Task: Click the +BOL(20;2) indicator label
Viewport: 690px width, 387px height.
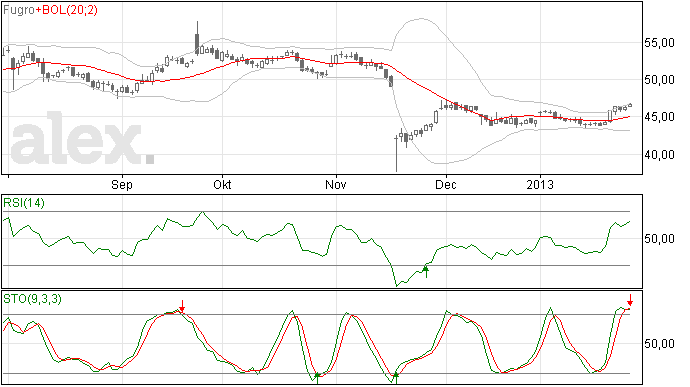Action: pyautogui.click(x=66, y=10)
